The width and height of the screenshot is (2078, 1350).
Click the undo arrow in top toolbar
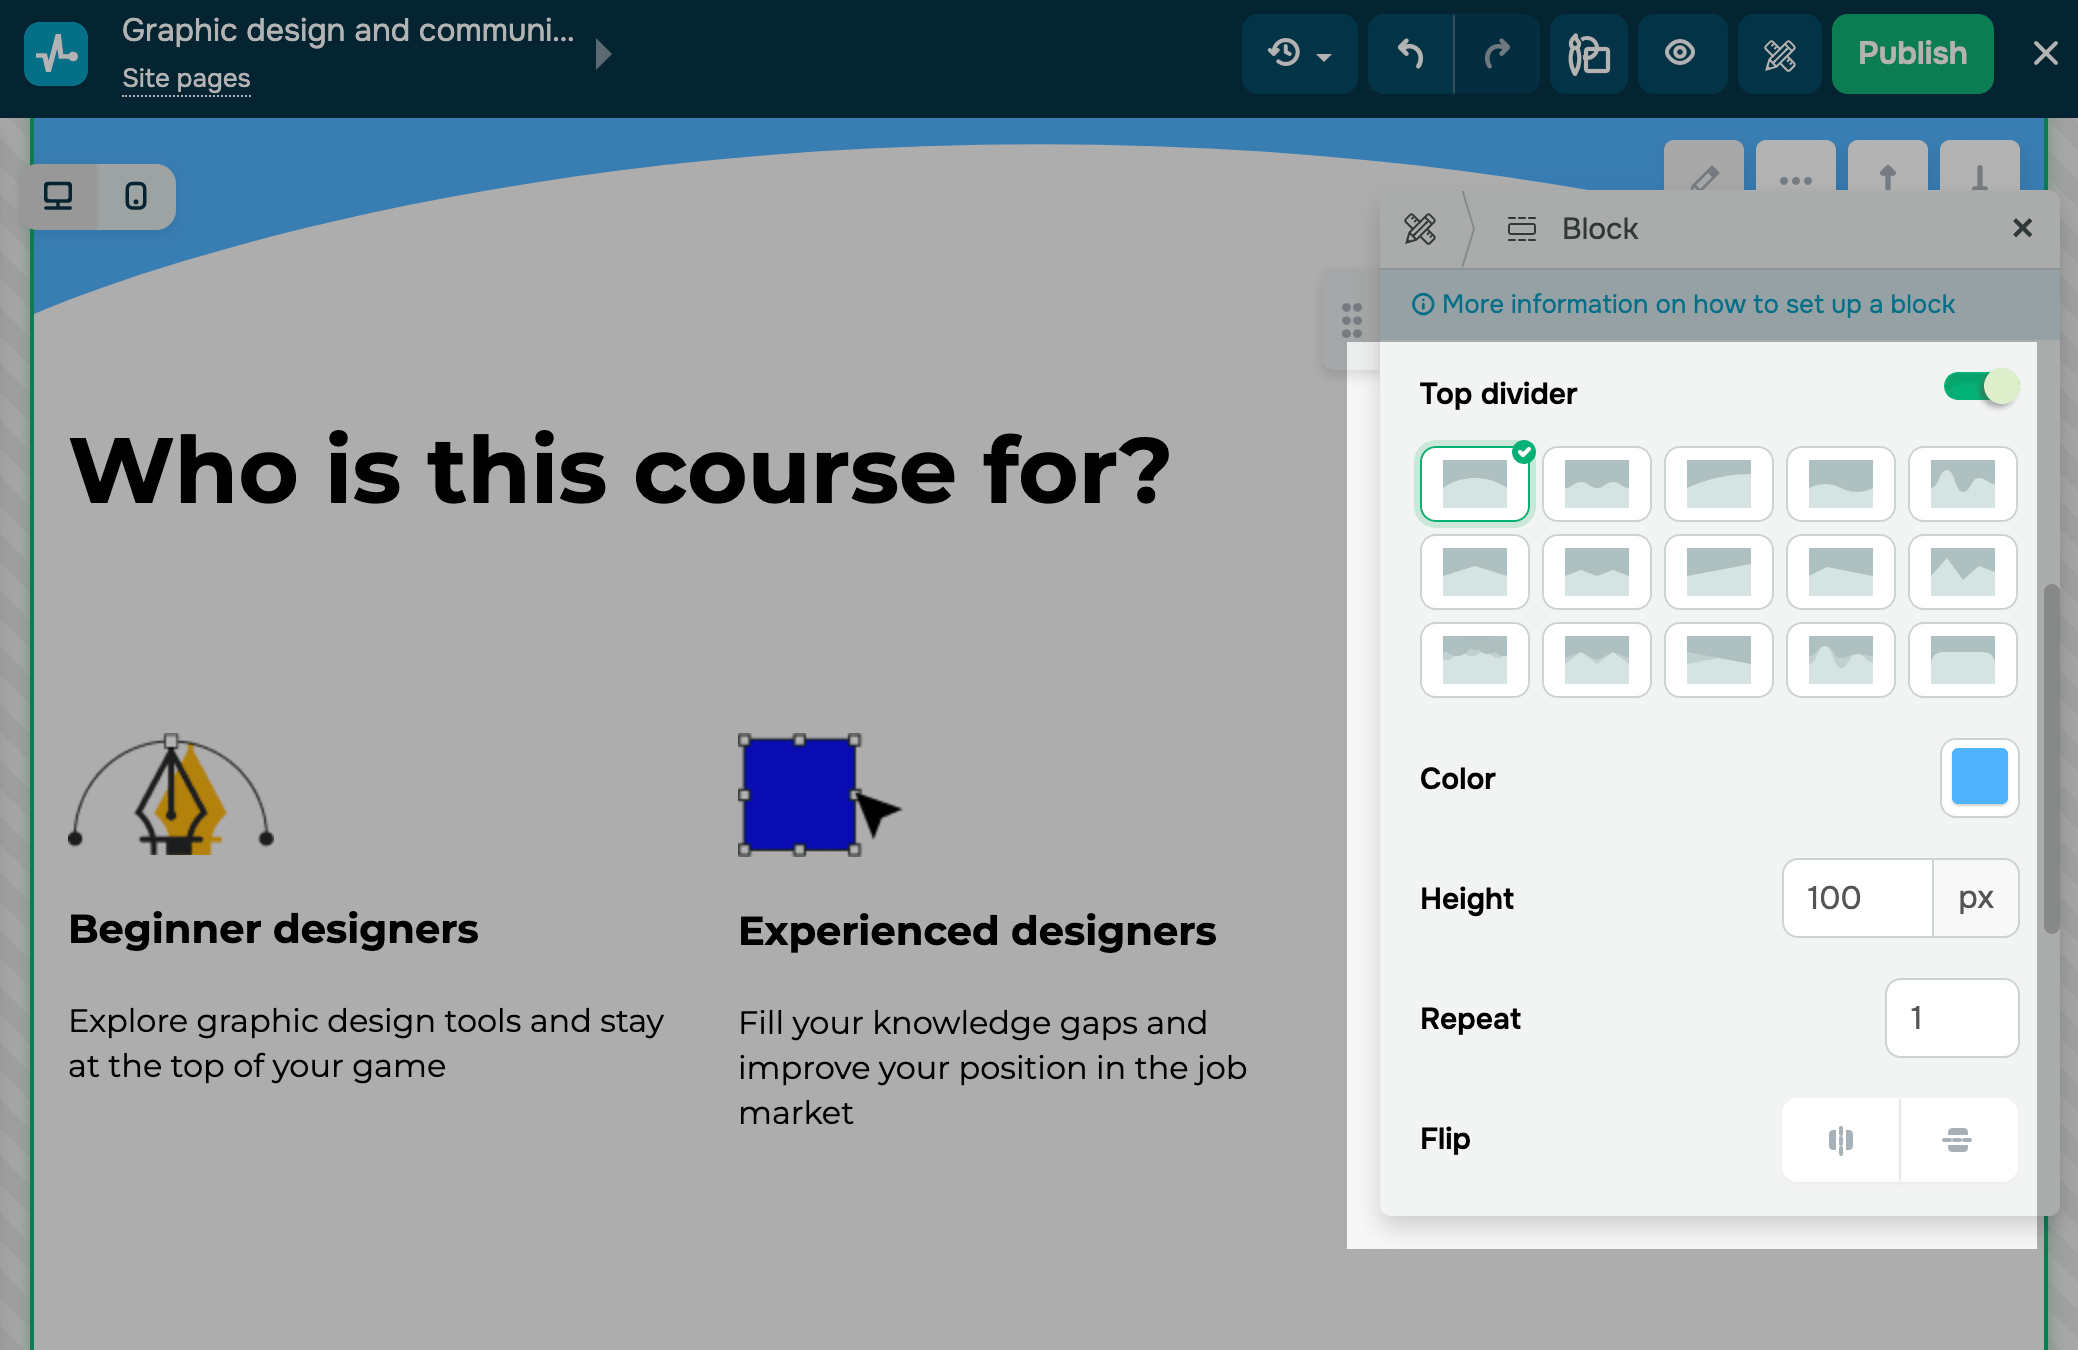[1410, 54]
